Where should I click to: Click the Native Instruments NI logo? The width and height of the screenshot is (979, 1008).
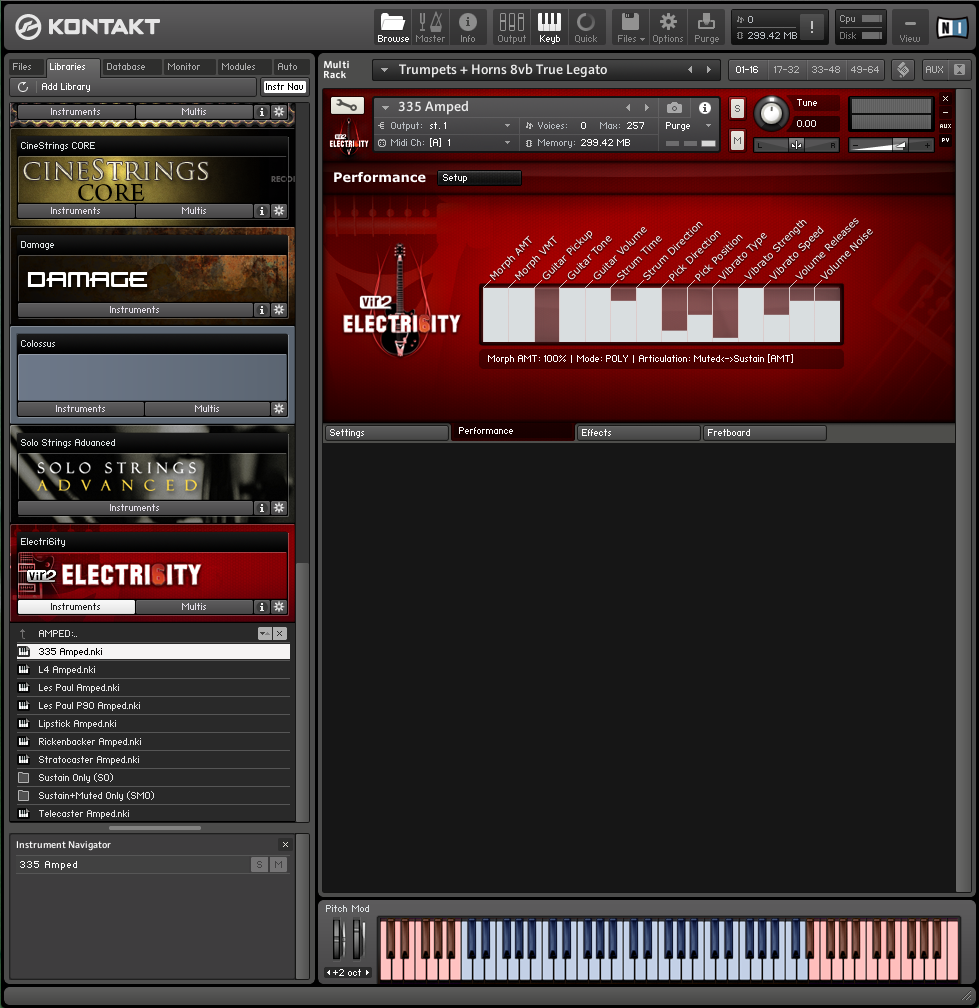point(952,27)
